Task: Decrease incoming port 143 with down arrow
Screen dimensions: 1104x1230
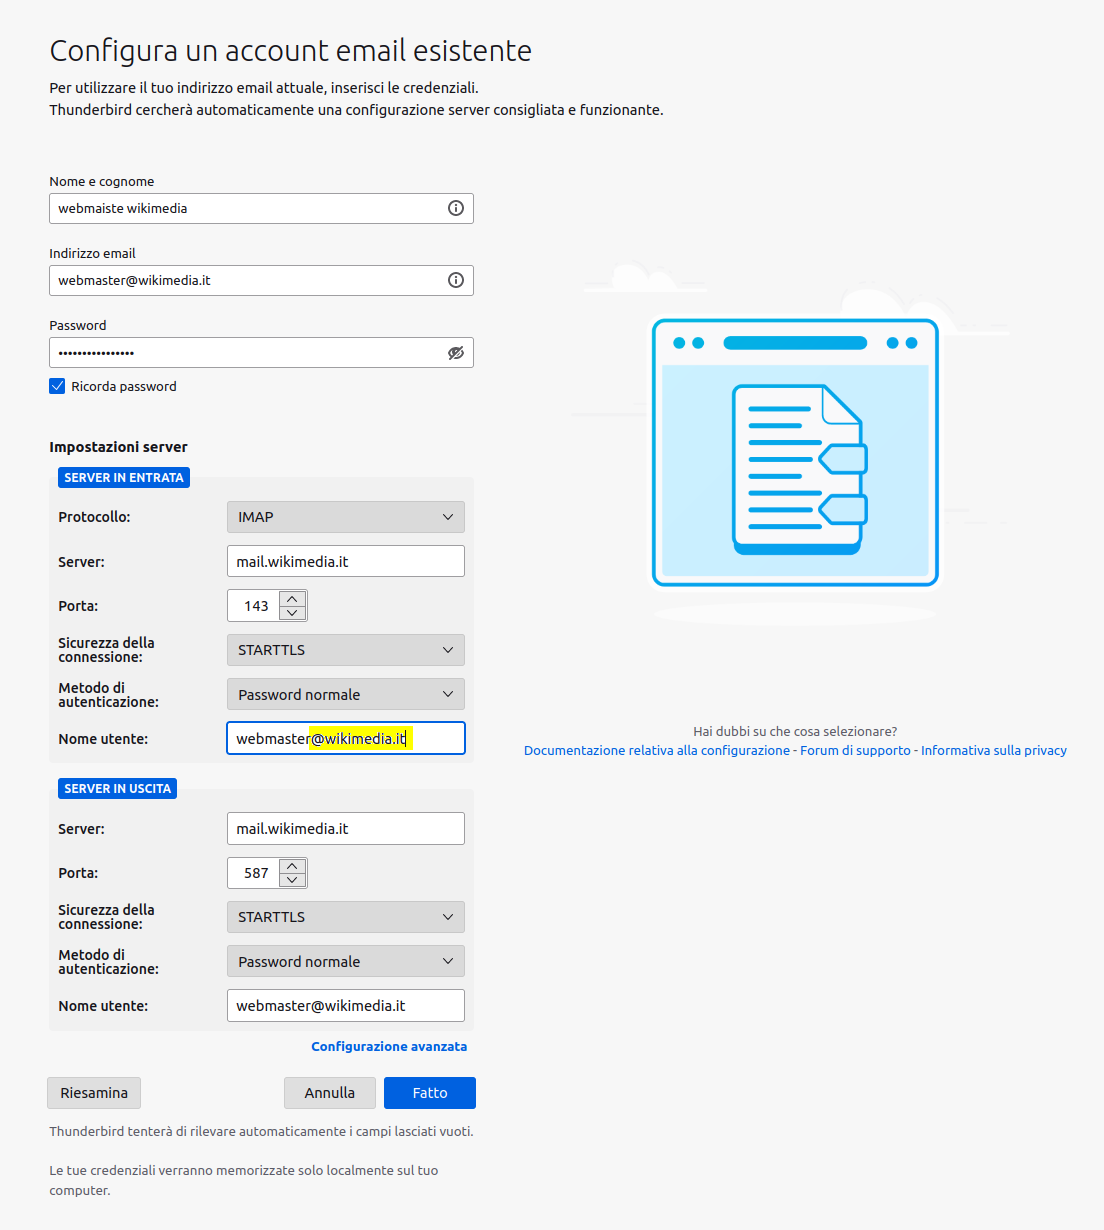Action: (292, 612)
